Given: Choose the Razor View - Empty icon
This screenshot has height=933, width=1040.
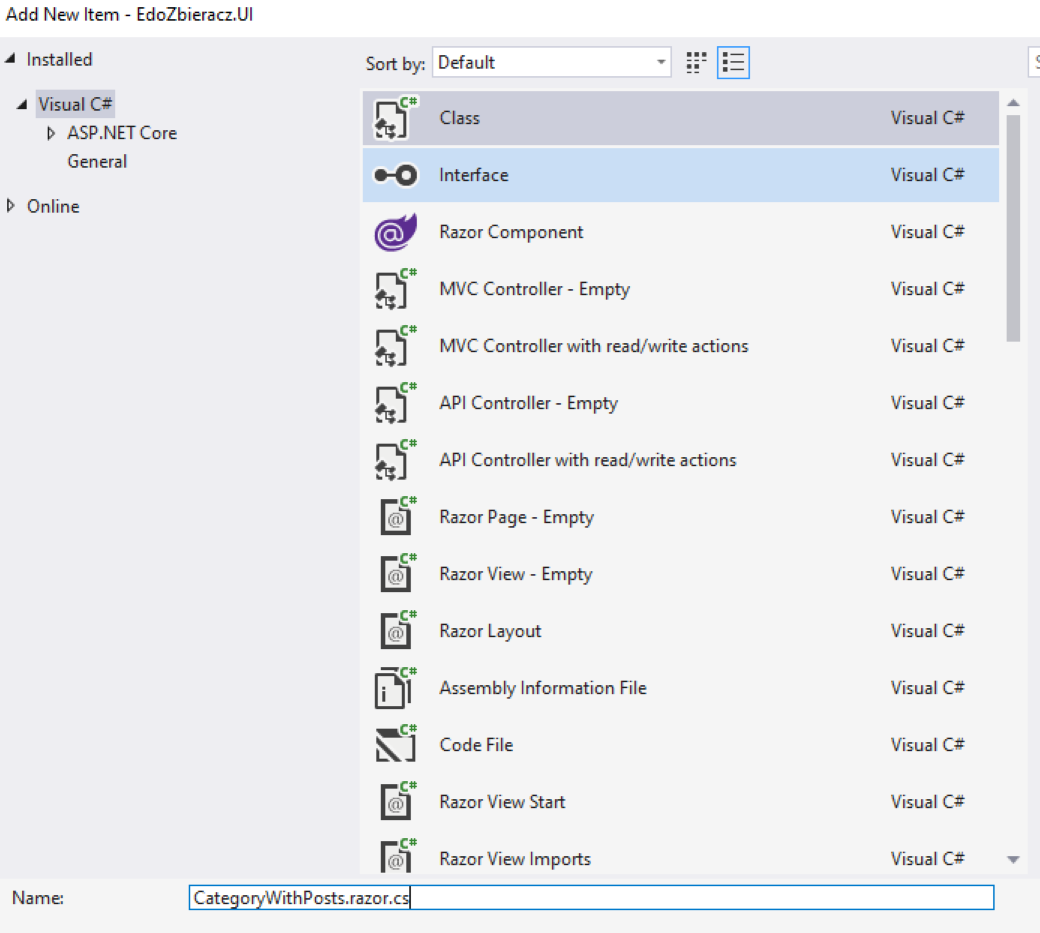Looking at the screenshot, I should click(x=398, y=573).
